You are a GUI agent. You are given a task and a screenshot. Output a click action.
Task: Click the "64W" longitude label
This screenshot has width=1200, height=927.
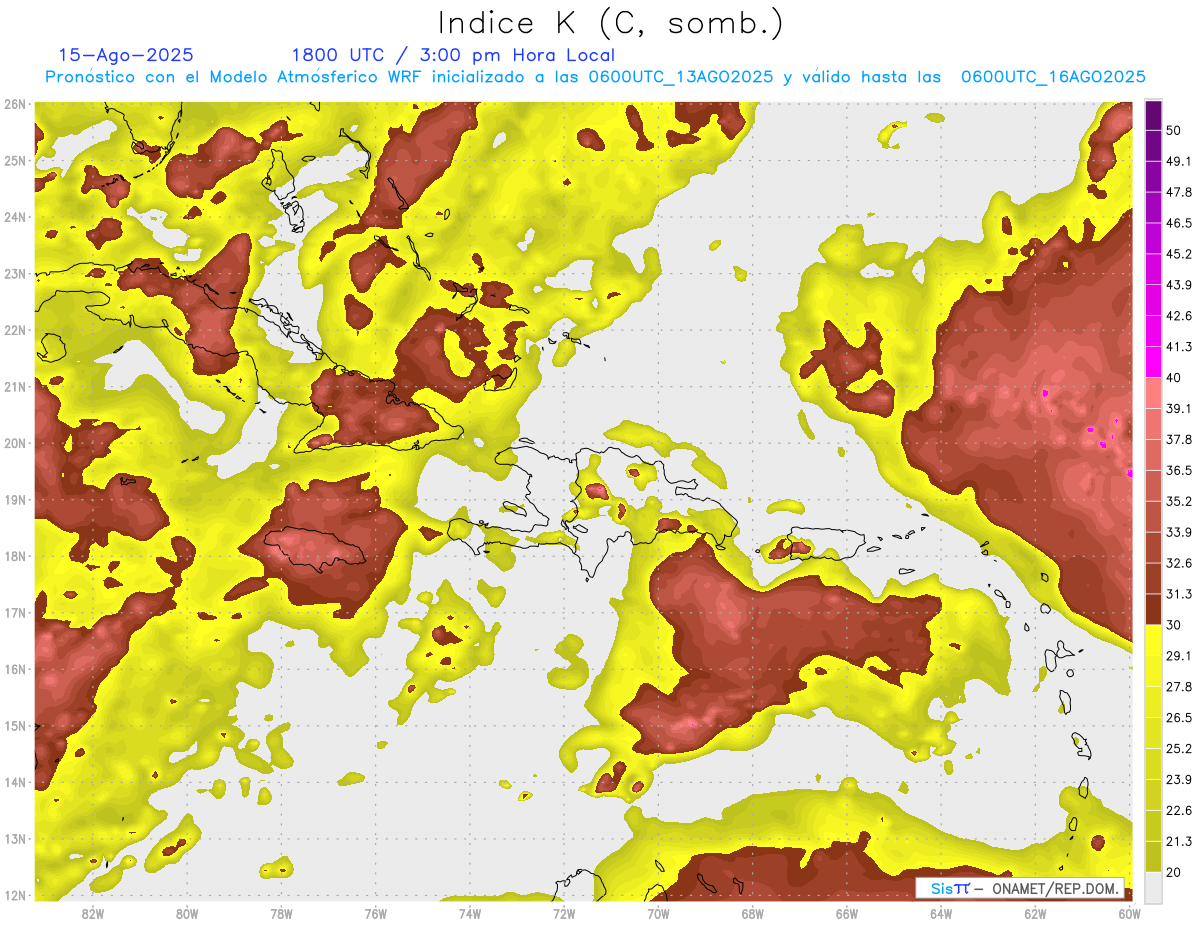941,914
